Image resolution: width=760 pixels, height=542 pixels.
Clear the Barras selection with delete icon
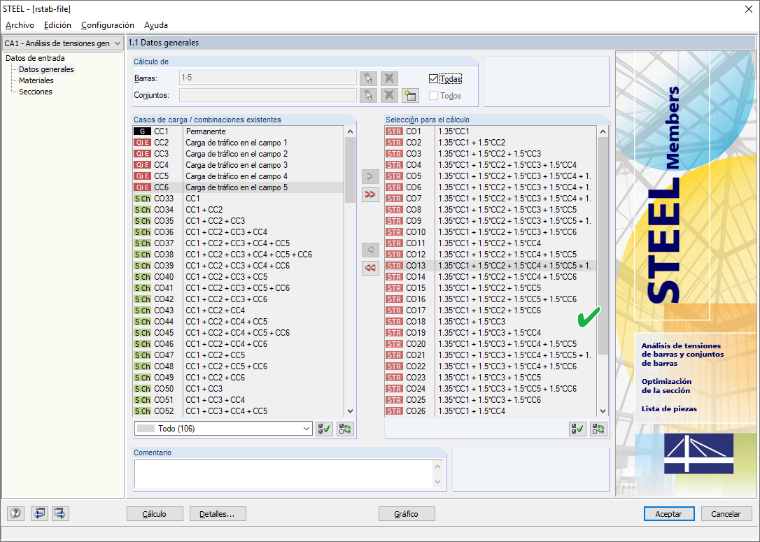(389, 78)
